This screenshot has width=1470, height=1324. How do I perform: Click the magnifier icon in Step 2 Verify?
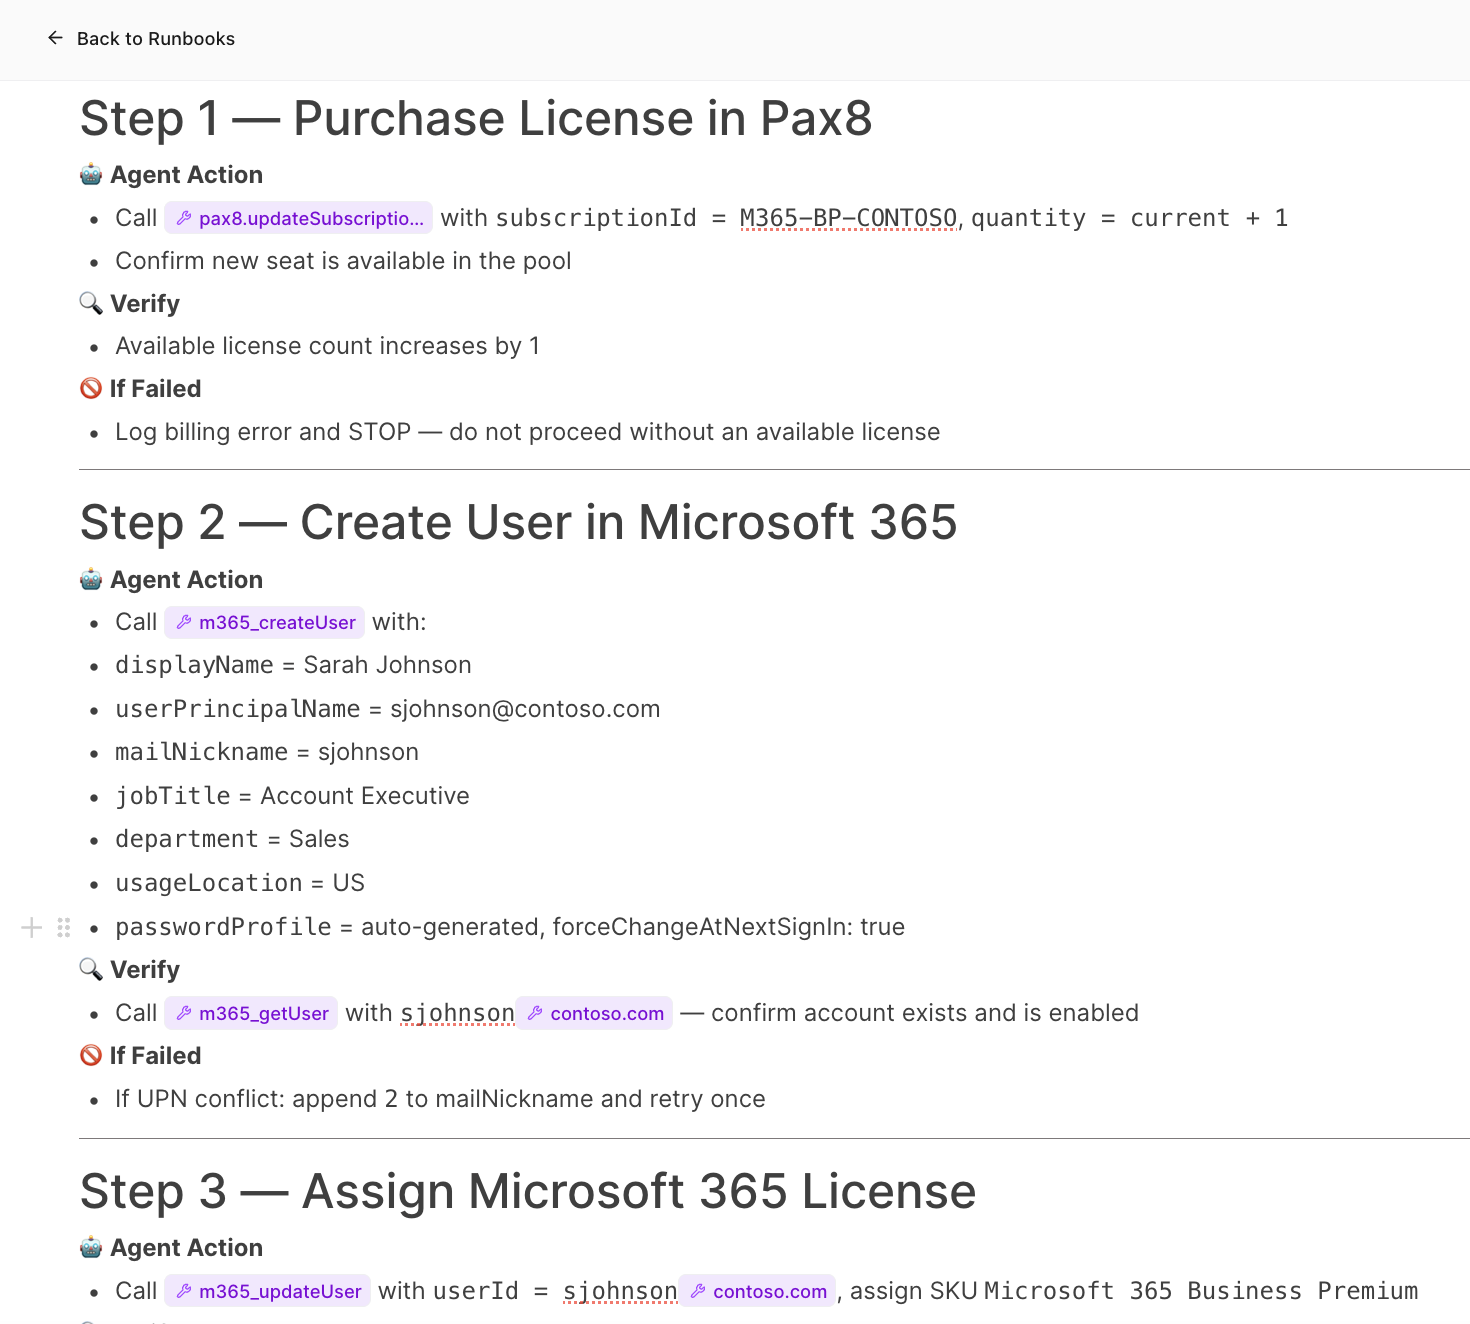pyautogui.click(x=91, y=969)
